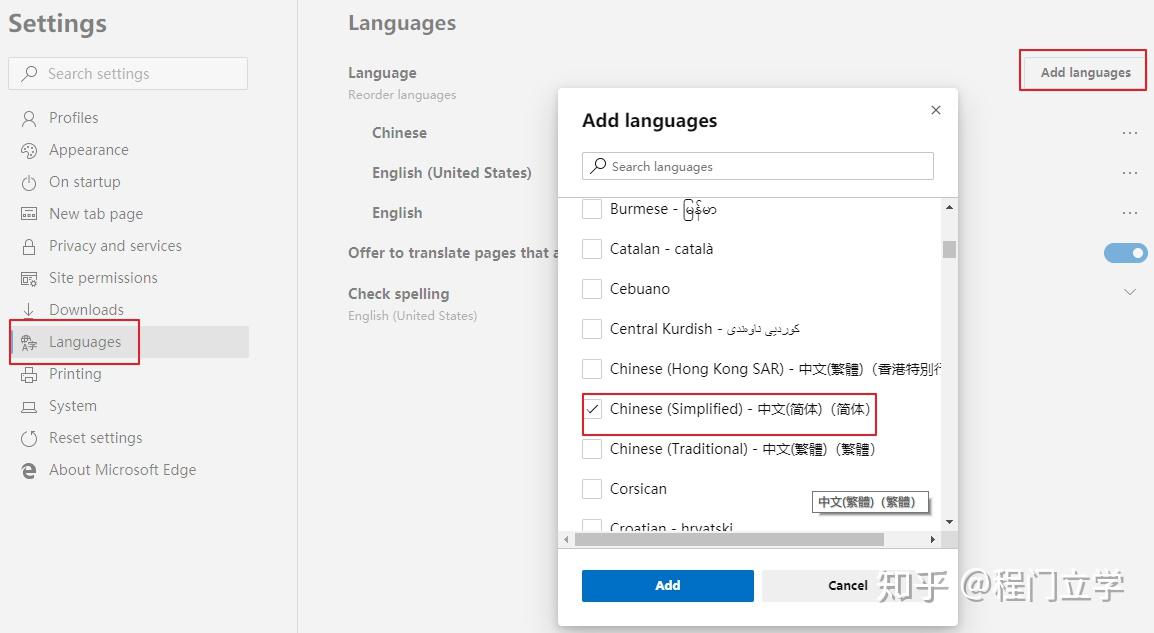Click the Search languages input field
This screenshot has height=633, width=1154.
tap(757, 166)
